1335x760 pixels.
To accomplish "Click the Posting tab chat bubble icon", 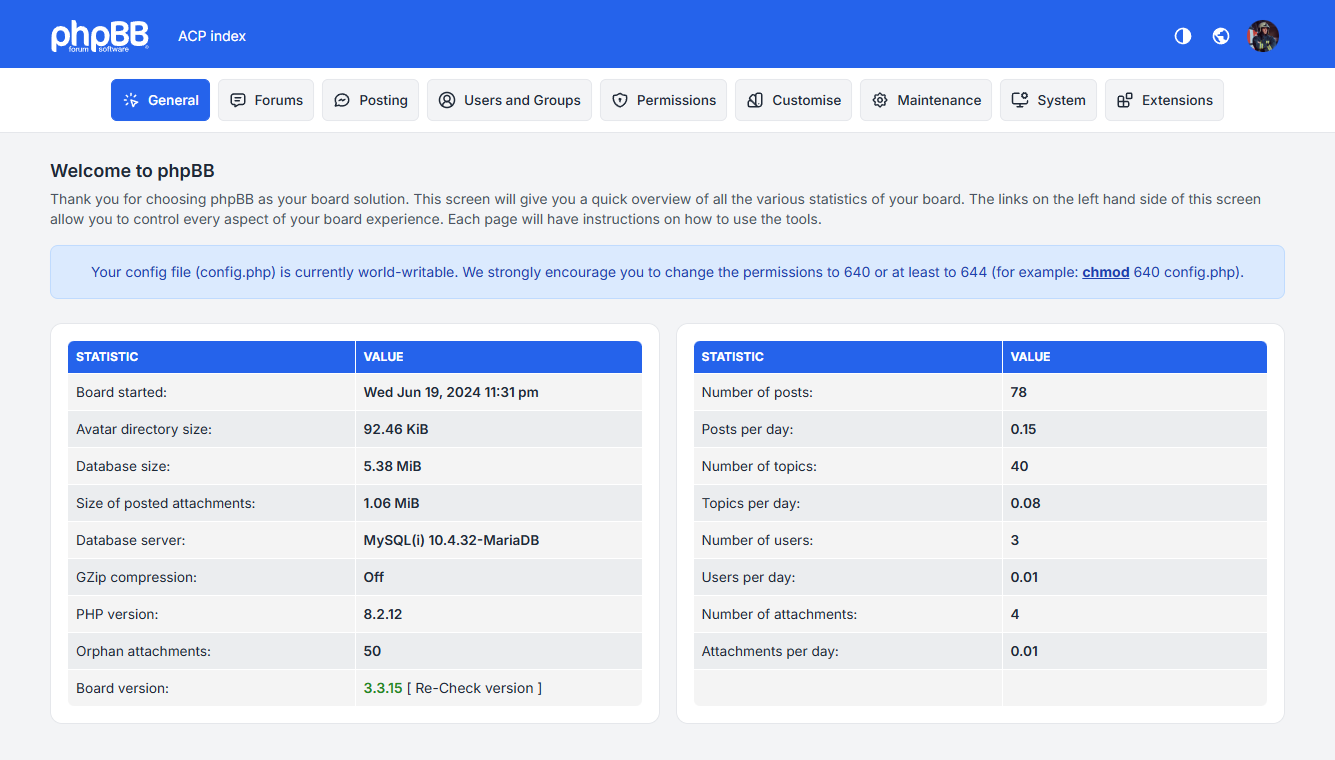I will pos(342,100).
